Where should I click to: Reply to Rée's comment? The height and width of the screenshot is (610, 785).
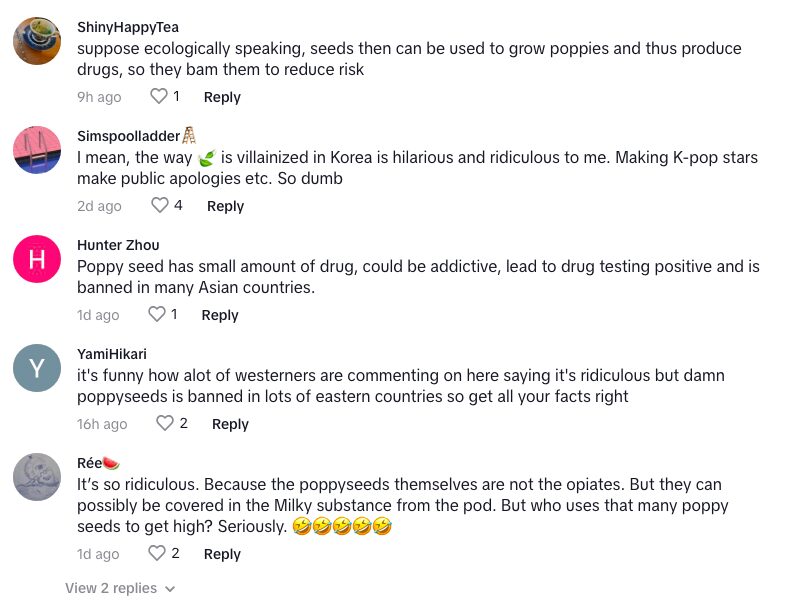tap(222, 554)
